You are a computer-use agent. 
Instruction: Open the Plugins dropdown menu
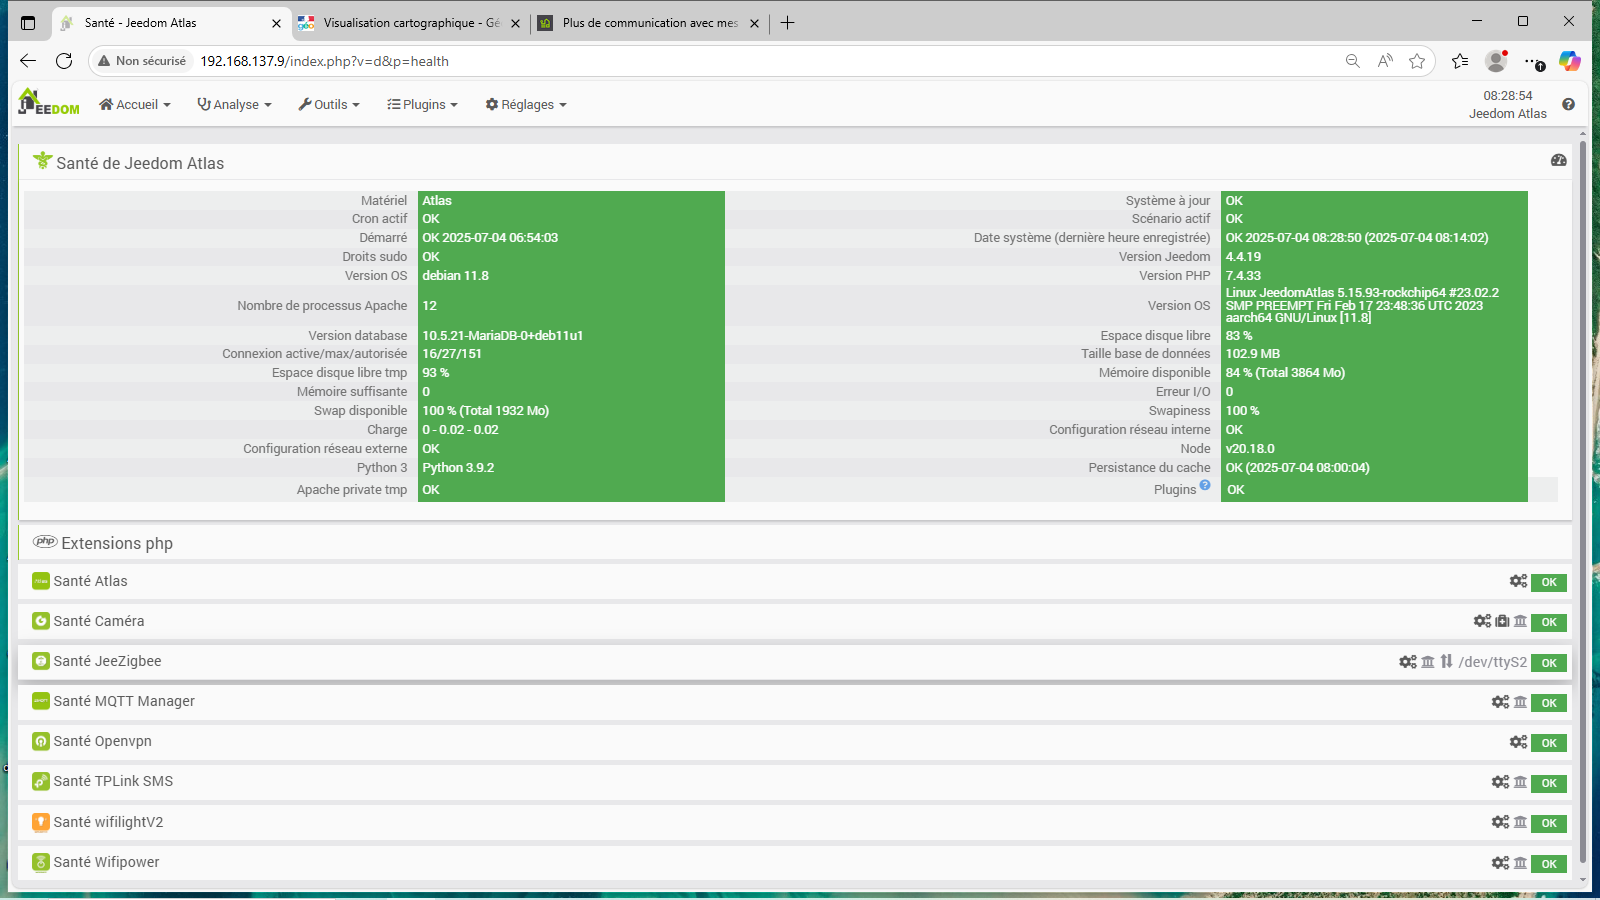[x=422, y=104]
